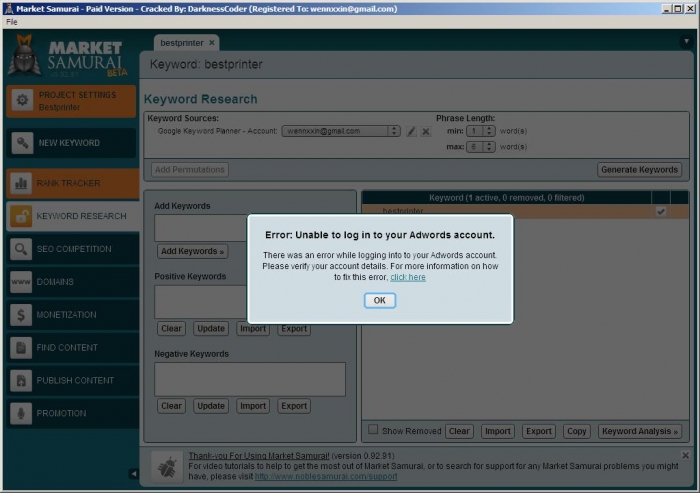Copy the keyword results

[x=576, y=431]
